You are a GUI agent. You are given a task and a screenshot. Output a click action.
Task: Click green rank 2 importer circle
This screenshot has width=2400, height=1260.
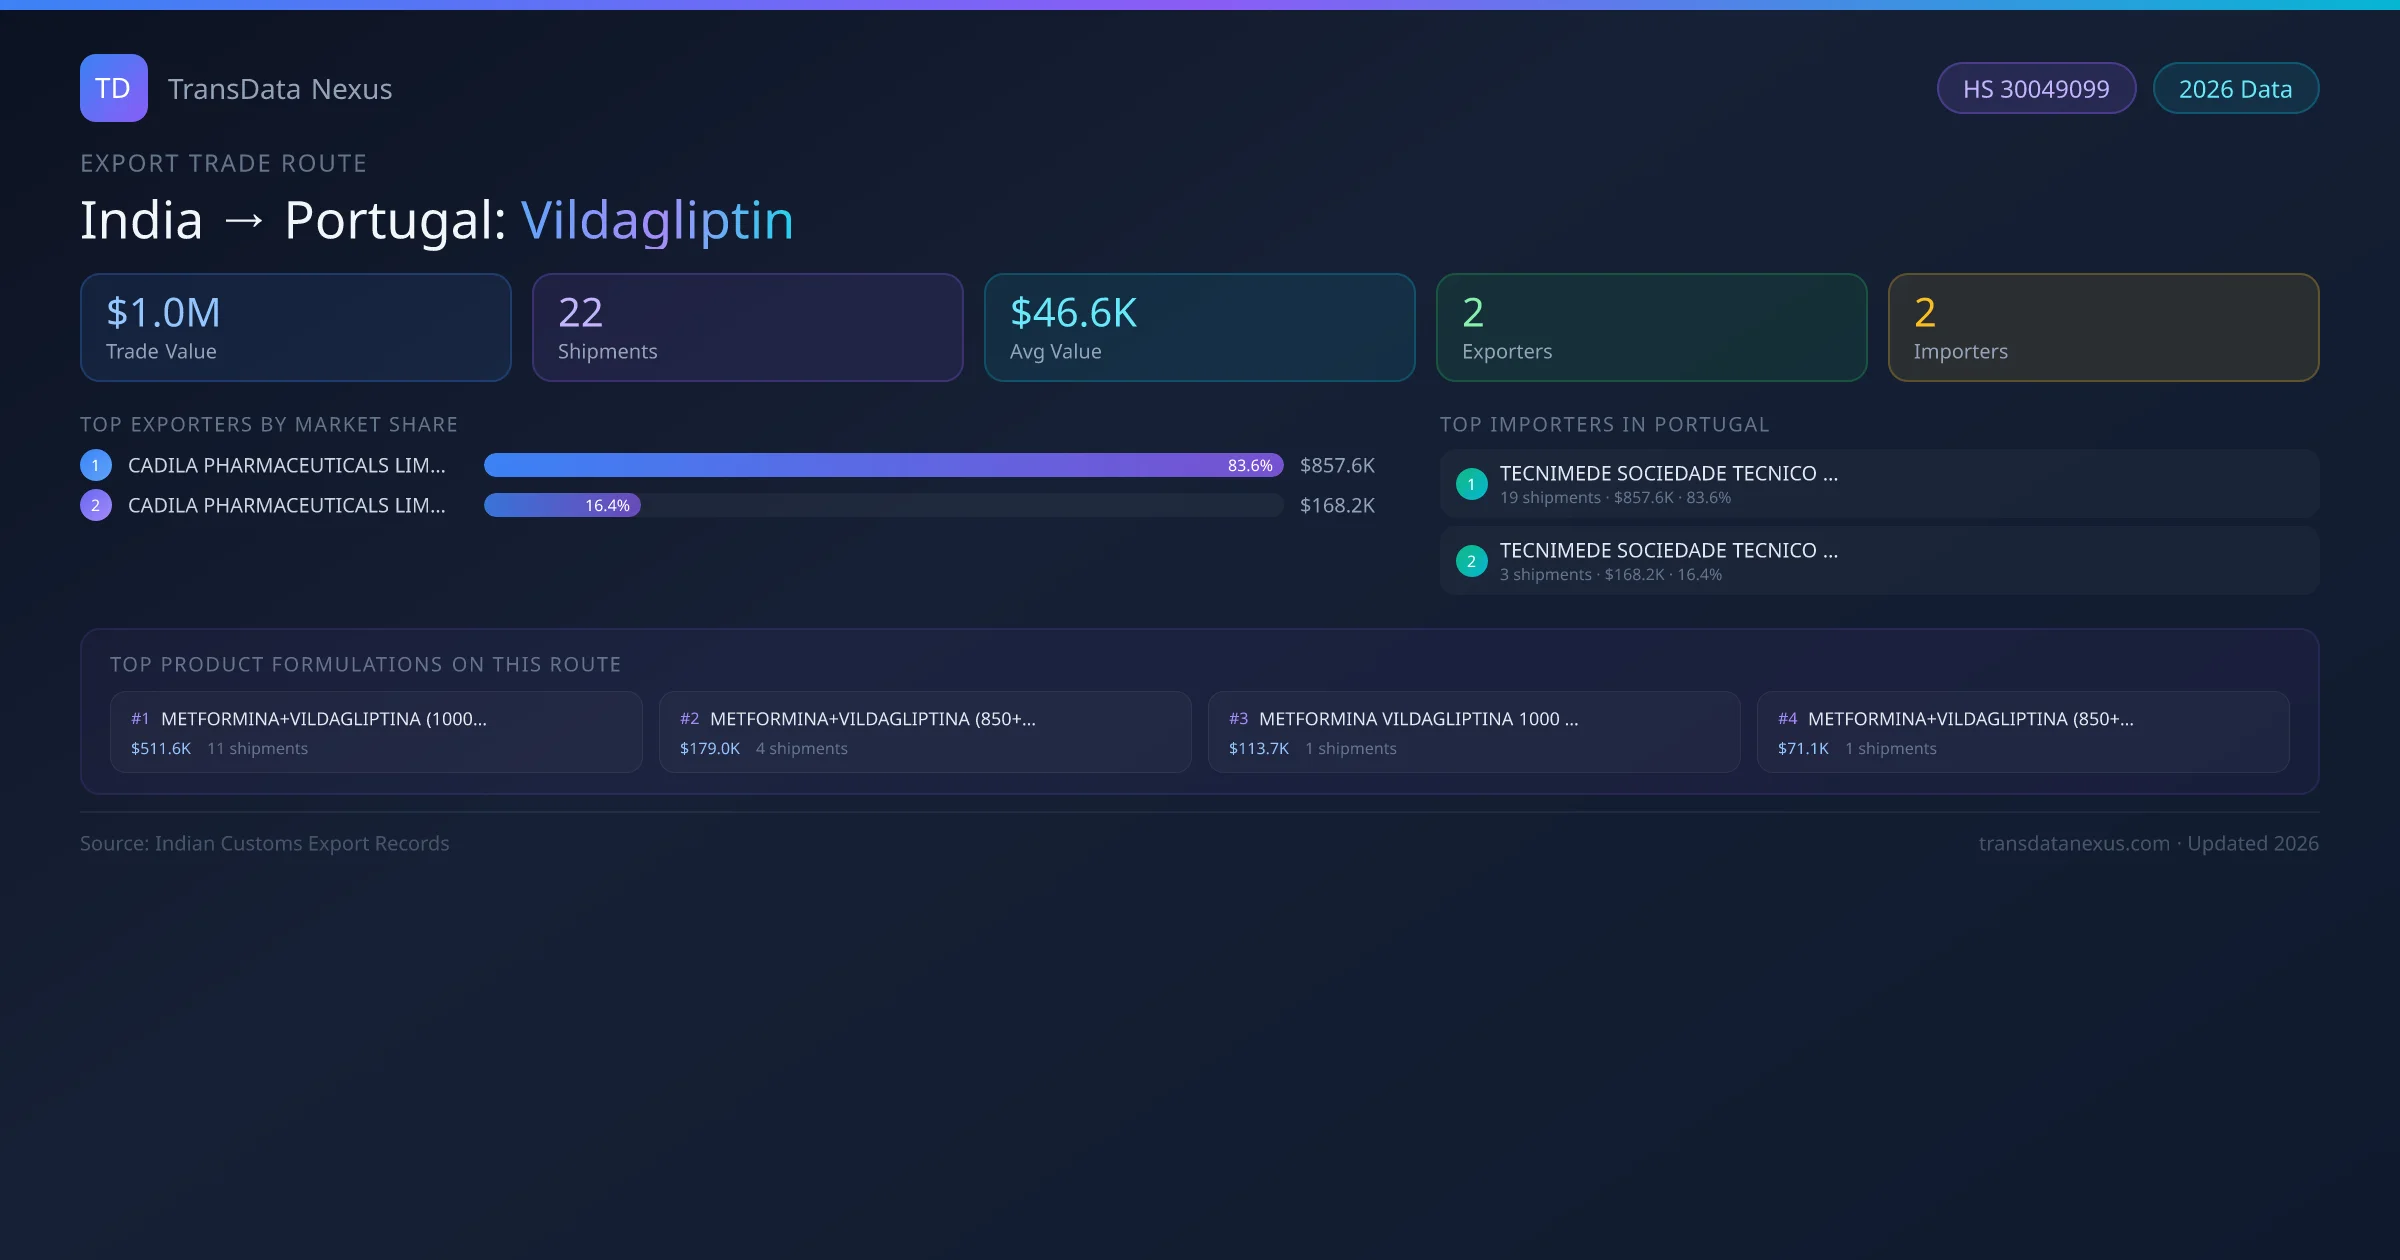(x=1471, y=561)
